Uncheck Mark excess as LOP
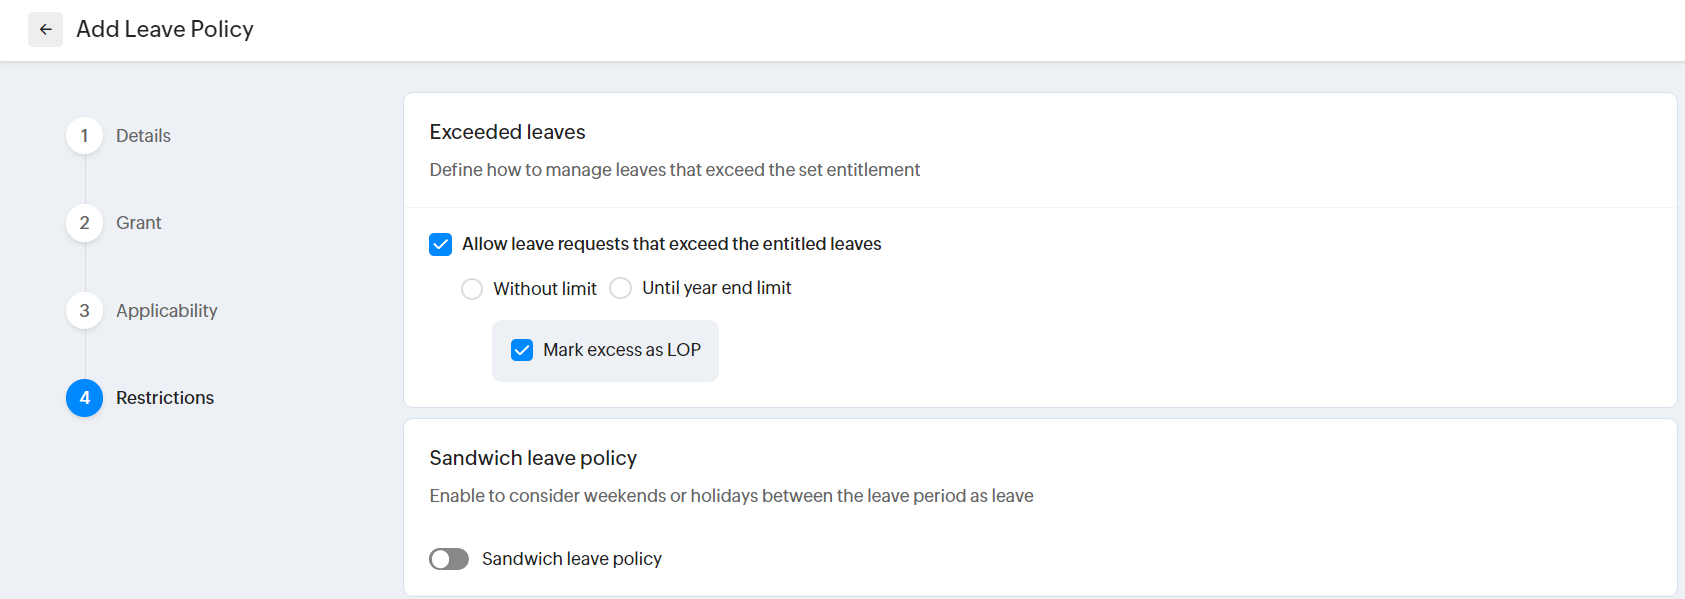This screenshot has width=1685, height=599. (522, 350)
